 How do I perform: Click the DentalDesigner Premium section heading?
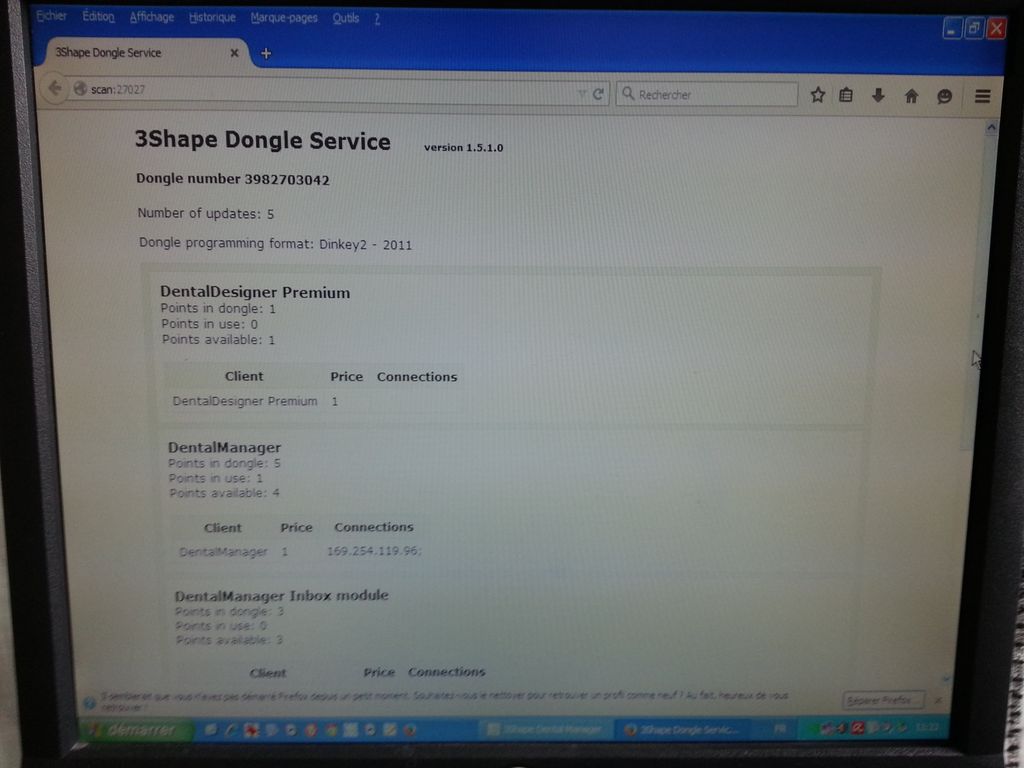255,292
